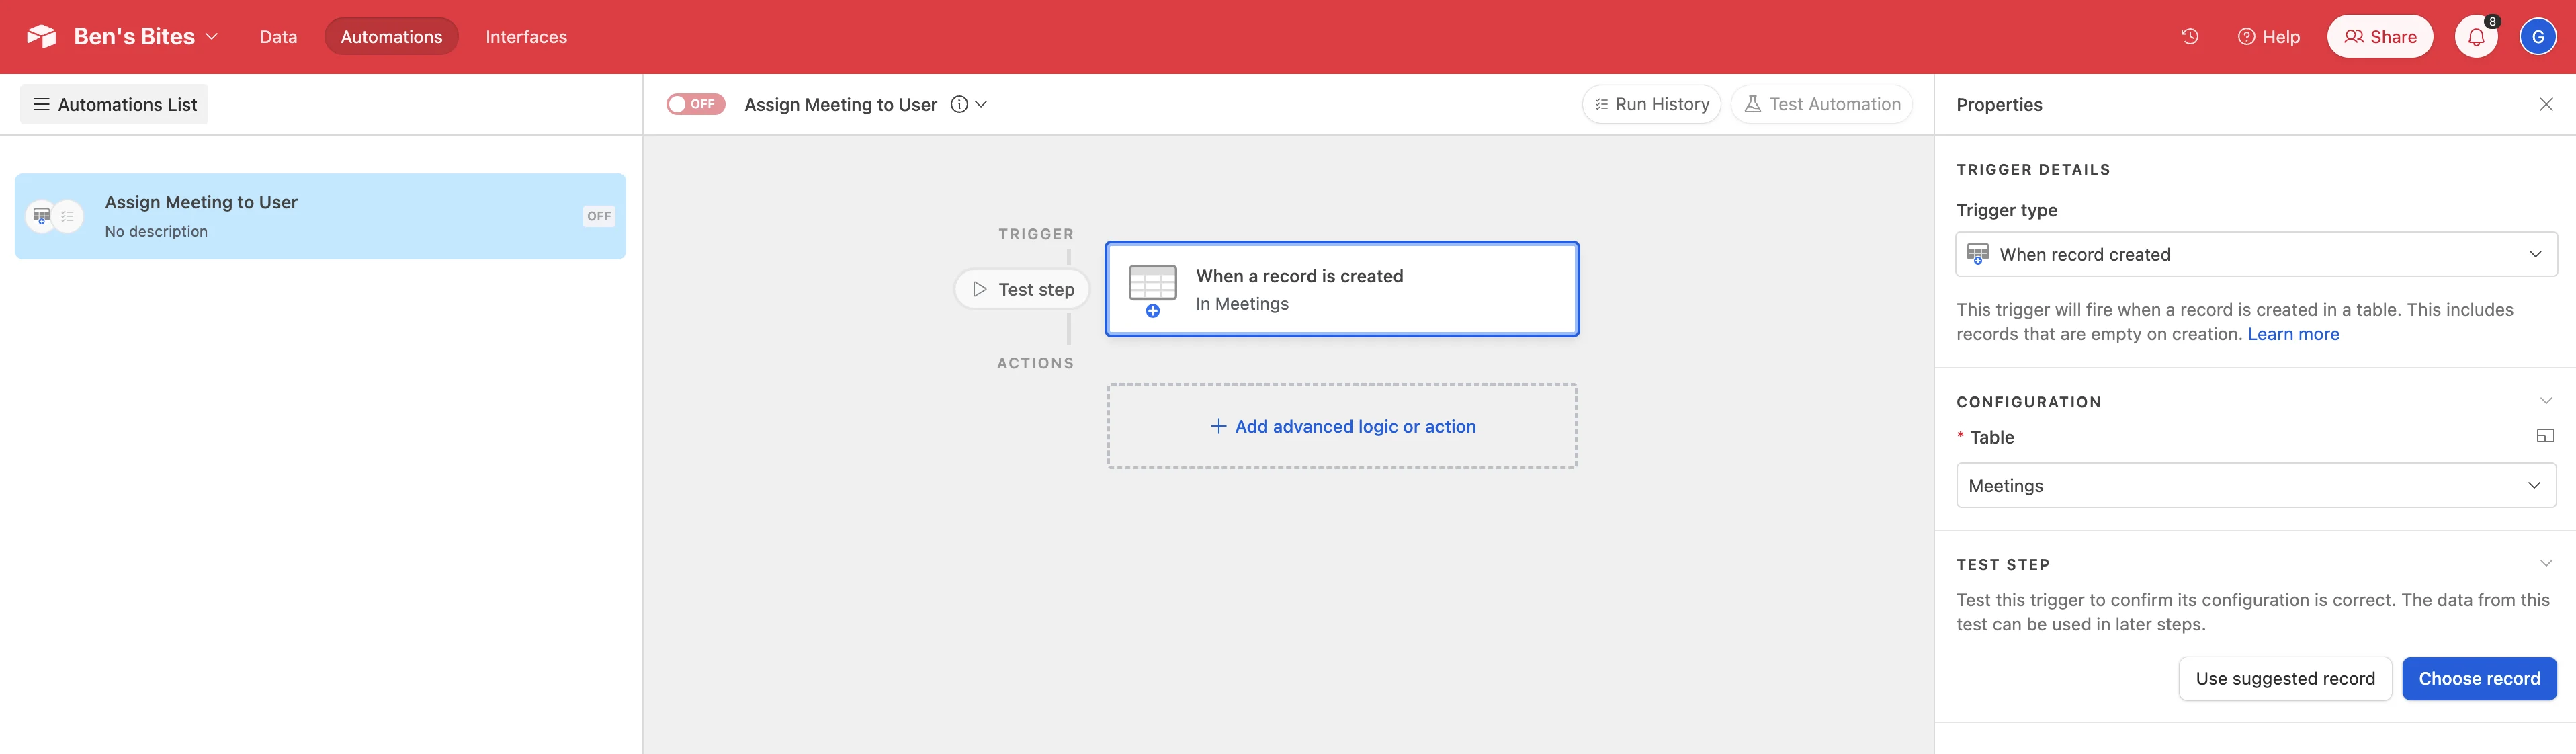Close the Properties panel
The height and width of the screenshot is (754, 2576).
pyautogui.click(x=2545, y=104)
